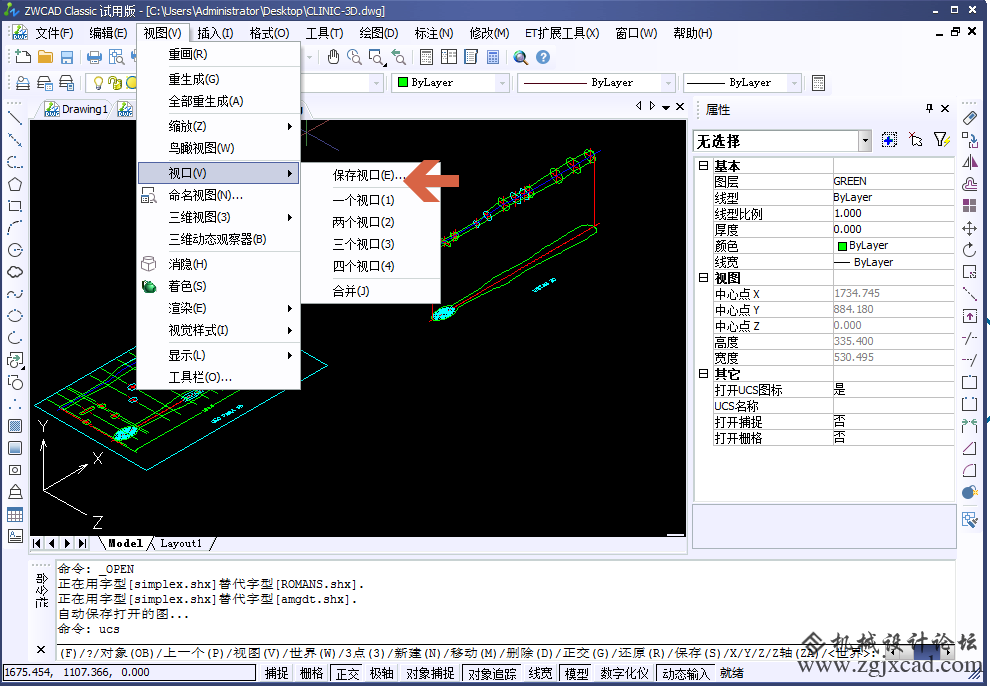Select the Explode bomb icon
The image size is (990, 686).
[970, 492]
